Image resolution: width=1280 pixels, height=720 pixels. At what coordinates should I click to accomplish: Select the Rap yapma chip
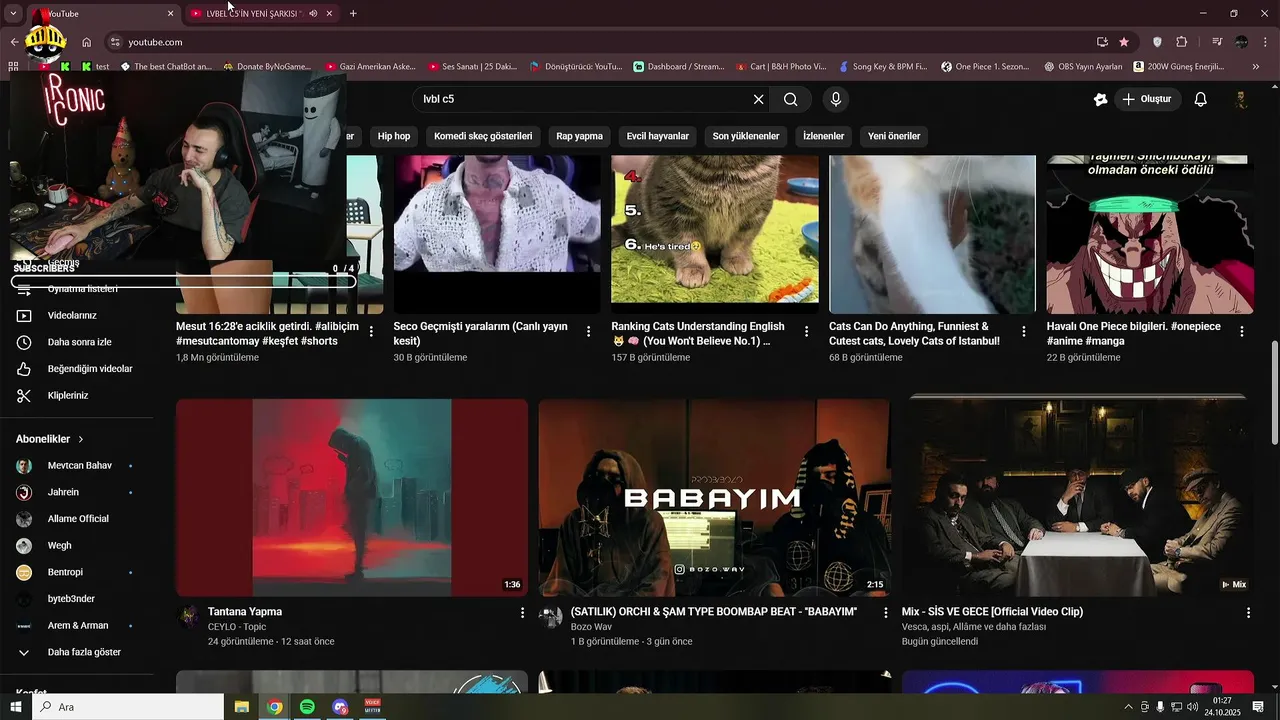(580, 136)
